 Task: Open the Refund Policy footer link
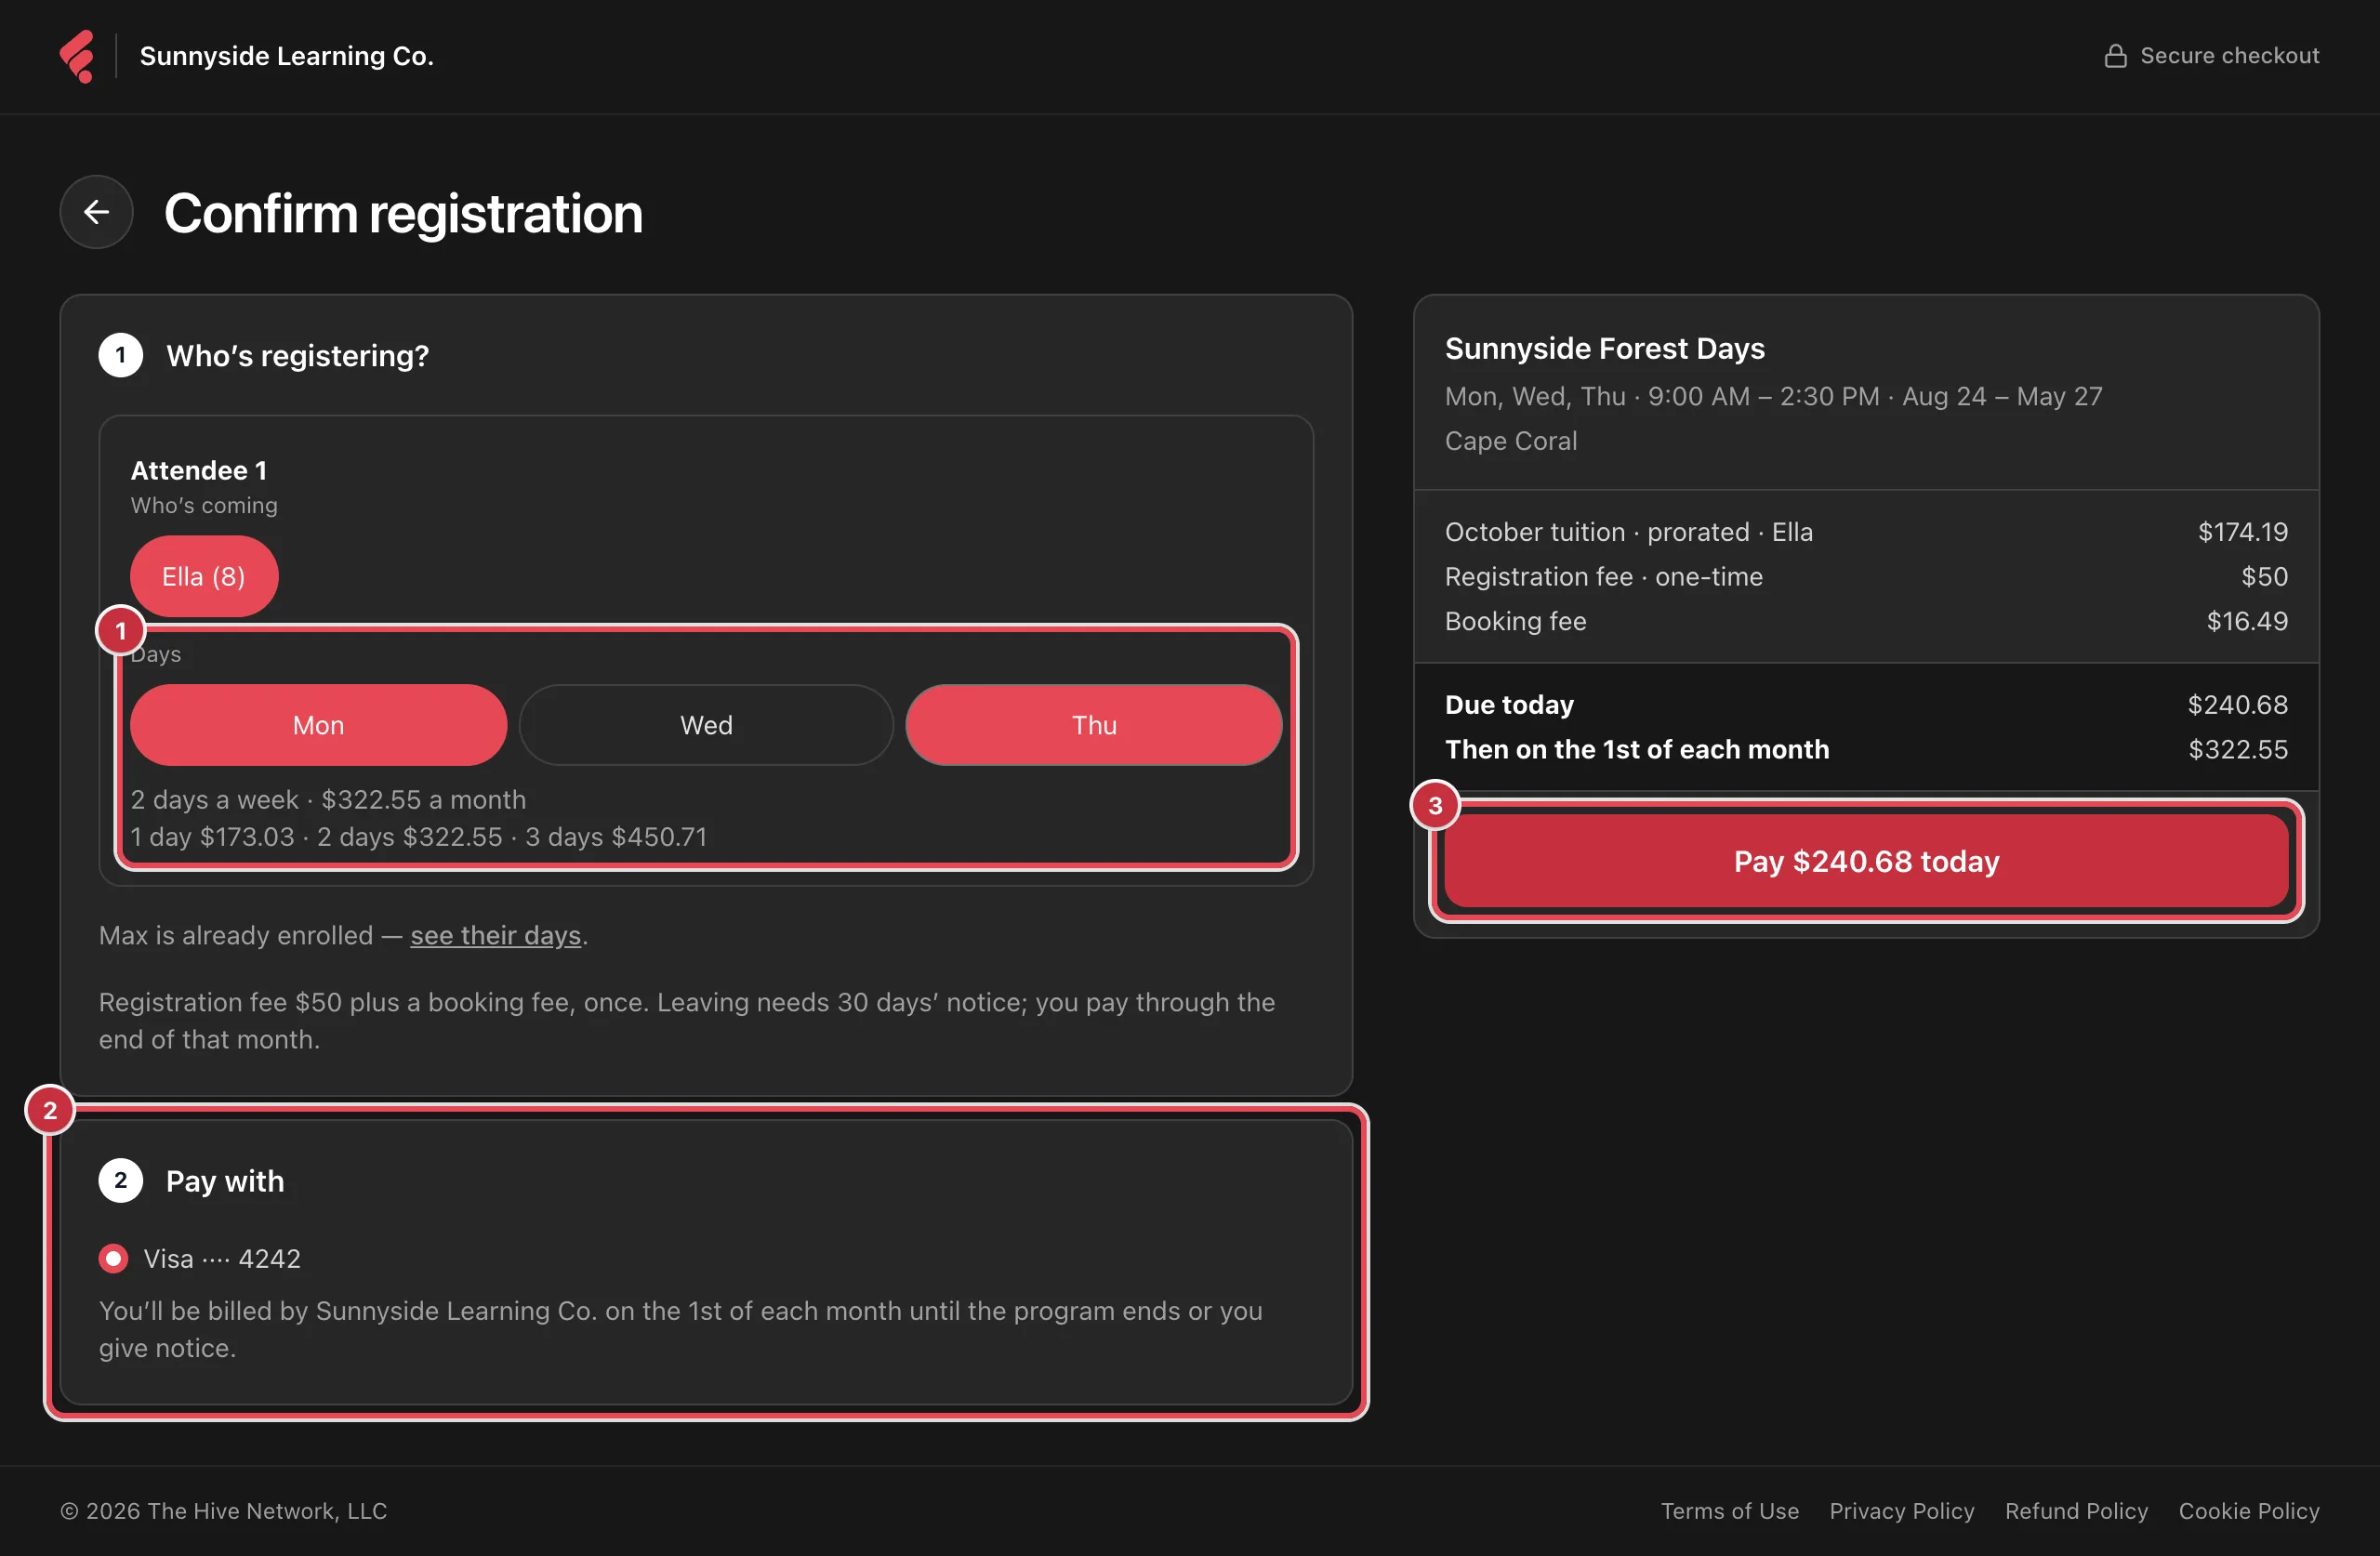(x=2076, y=1511)
